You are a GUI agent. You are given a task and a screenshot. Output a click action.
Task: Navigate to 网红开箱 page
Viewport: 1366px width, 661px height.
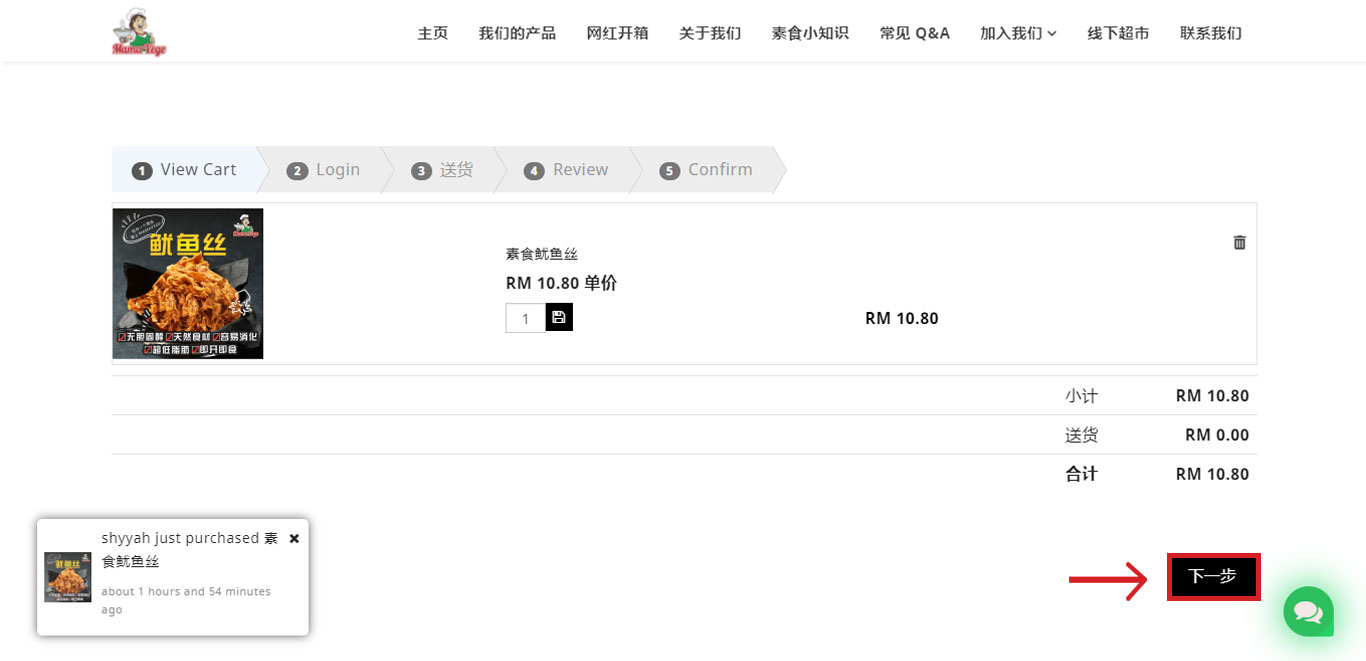point(617,33)
